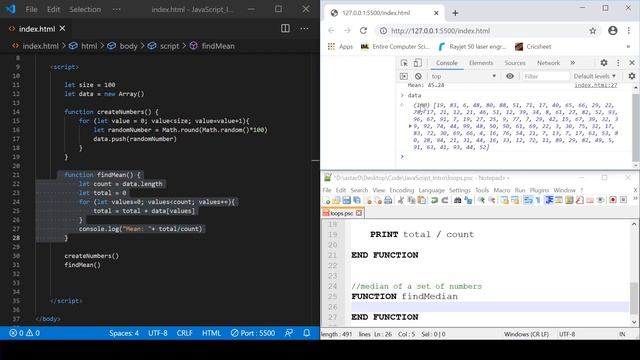640x360 pixels.
Task: Click the console Filter input field
Action: 546,76
